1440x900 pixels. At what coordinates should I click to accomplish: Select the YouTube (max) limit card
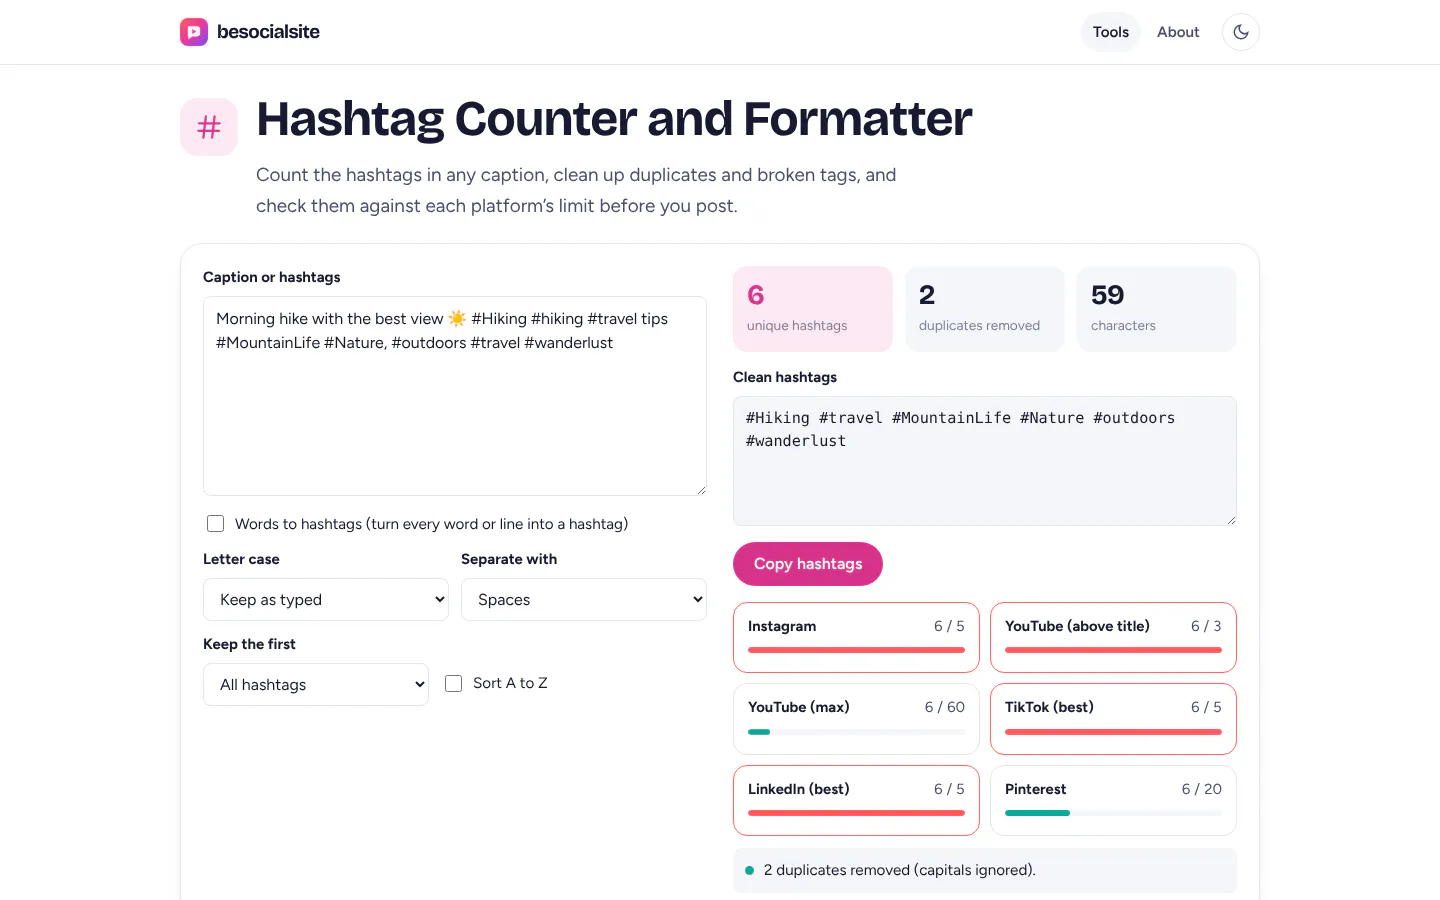pyautogui.click(x=856, y=719)
